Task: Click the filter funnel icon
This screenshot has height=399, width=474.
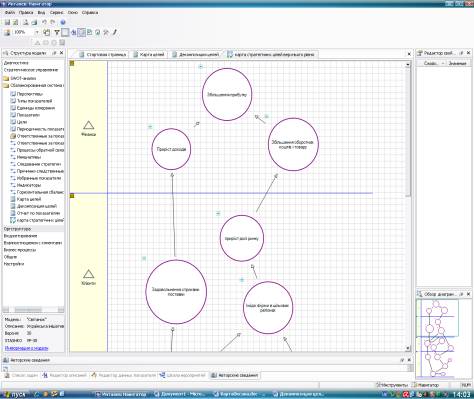Action: point(57,32)
